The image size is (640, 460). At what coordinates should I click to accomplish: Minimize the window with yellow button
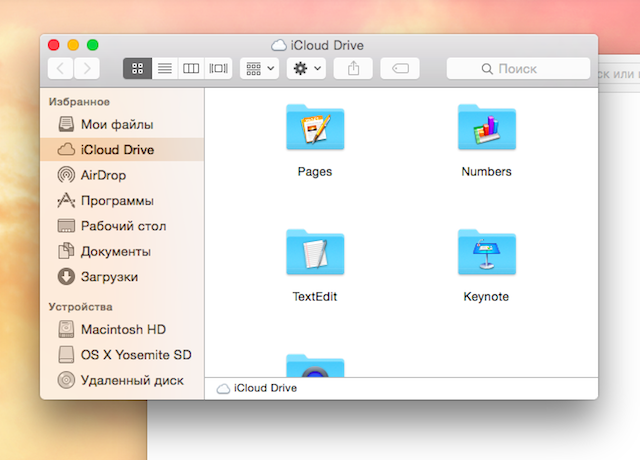click(x=73, y=44)
